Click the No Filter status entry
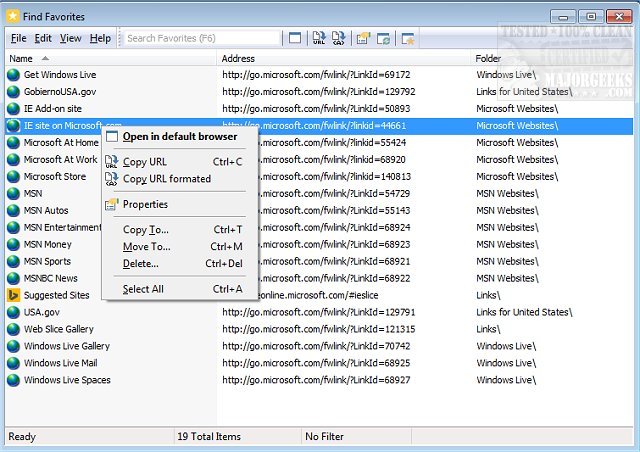Viewport: 640px width, 452px height. (324, 436)
